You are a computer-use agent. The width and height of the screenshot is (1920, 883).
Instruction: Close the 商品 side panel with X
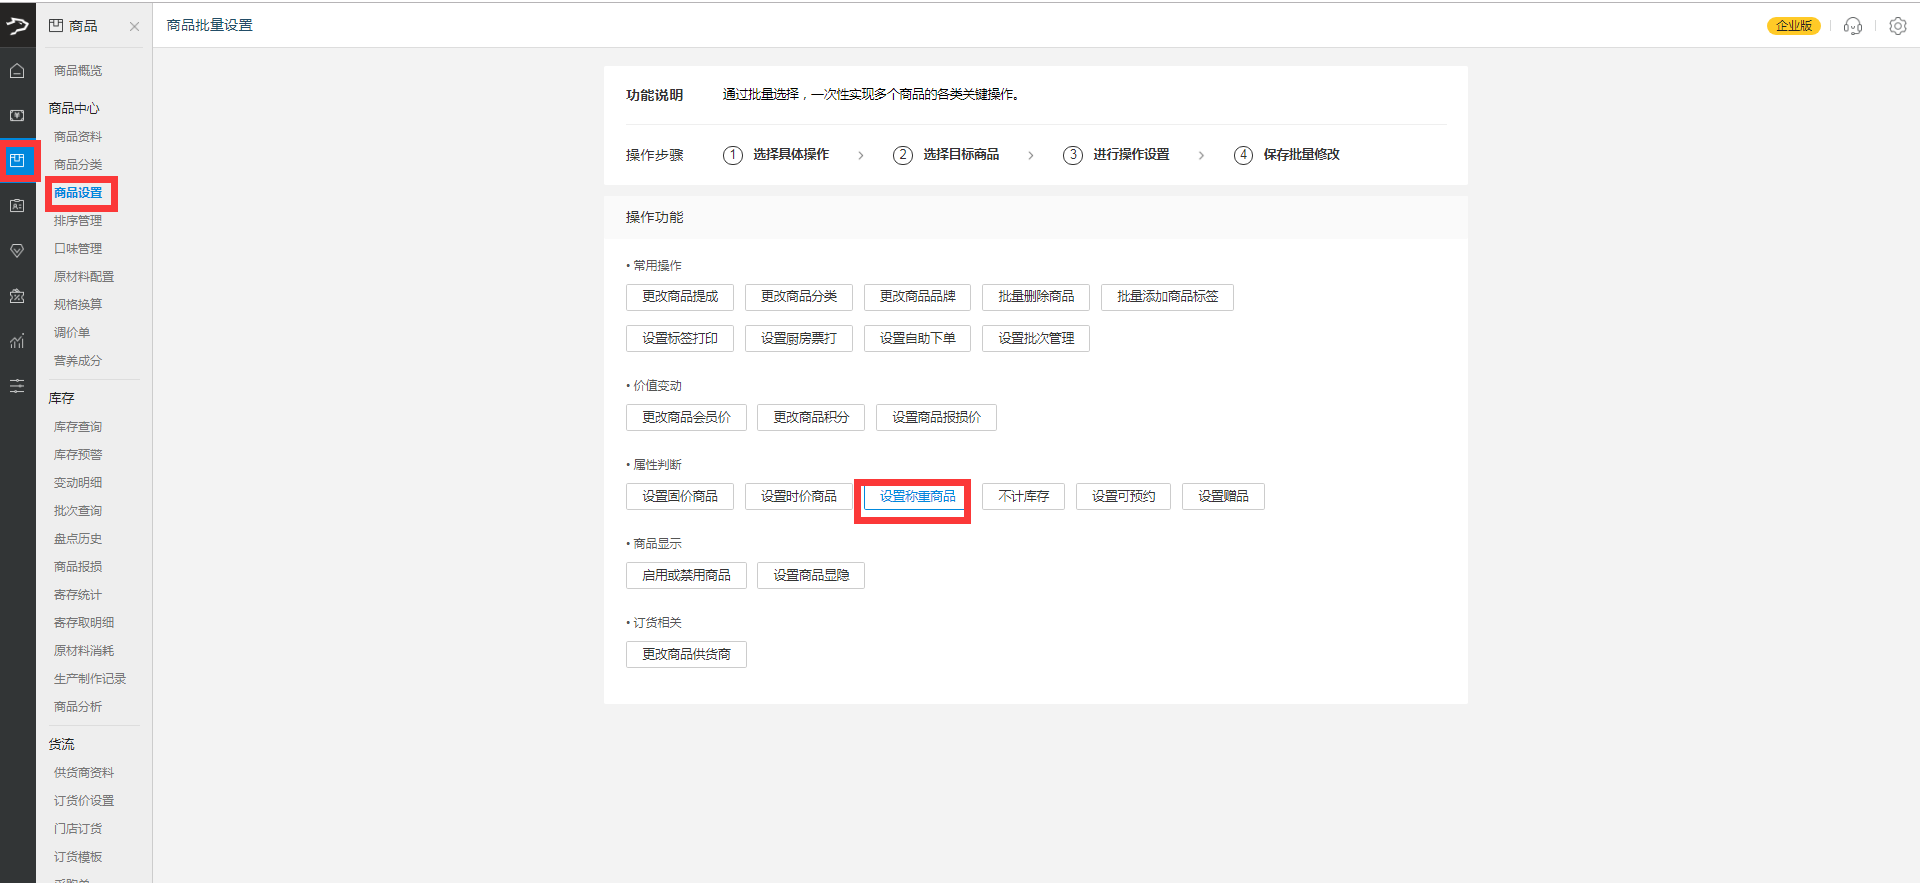134,27
